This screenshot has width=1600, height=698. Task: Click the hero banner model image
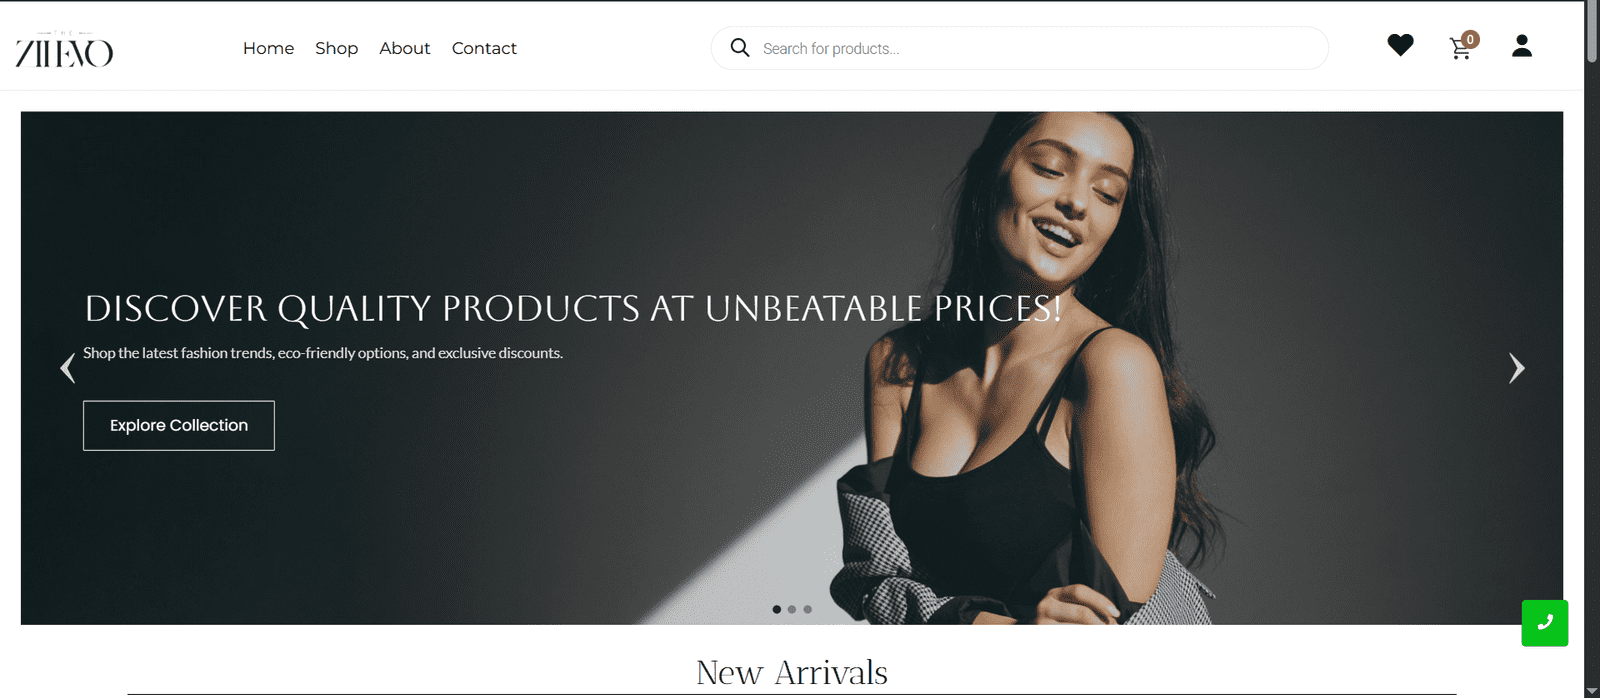[x=1060, y=368]
